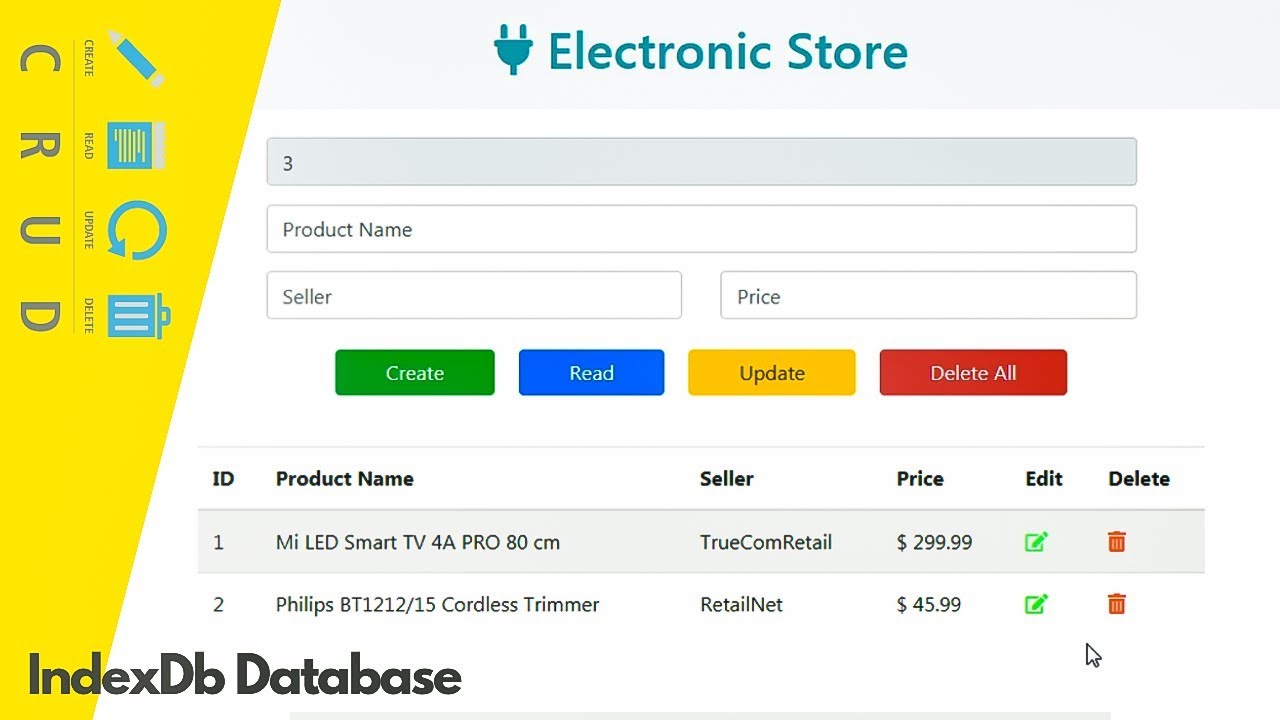Delete the Philips Cordless Trimmer row
This screenshot has height=720, width=1280.
pyautogui.click(x=1117, y=604)
